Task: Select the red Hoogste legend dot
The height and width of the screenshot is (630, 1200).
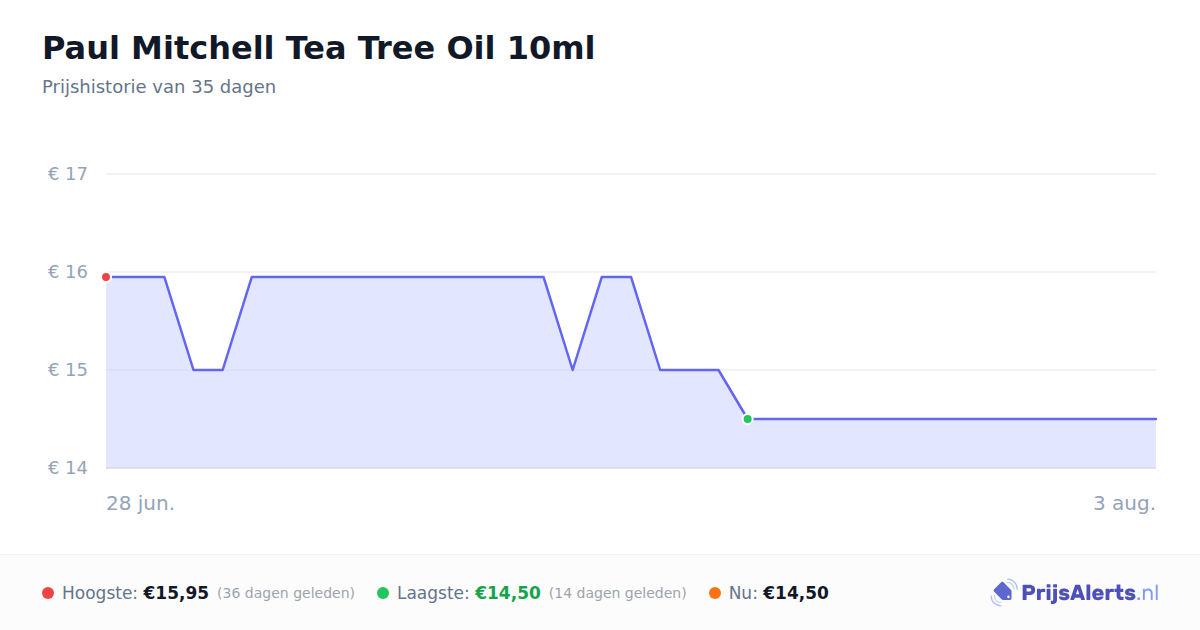Action: tap(48, 593)
